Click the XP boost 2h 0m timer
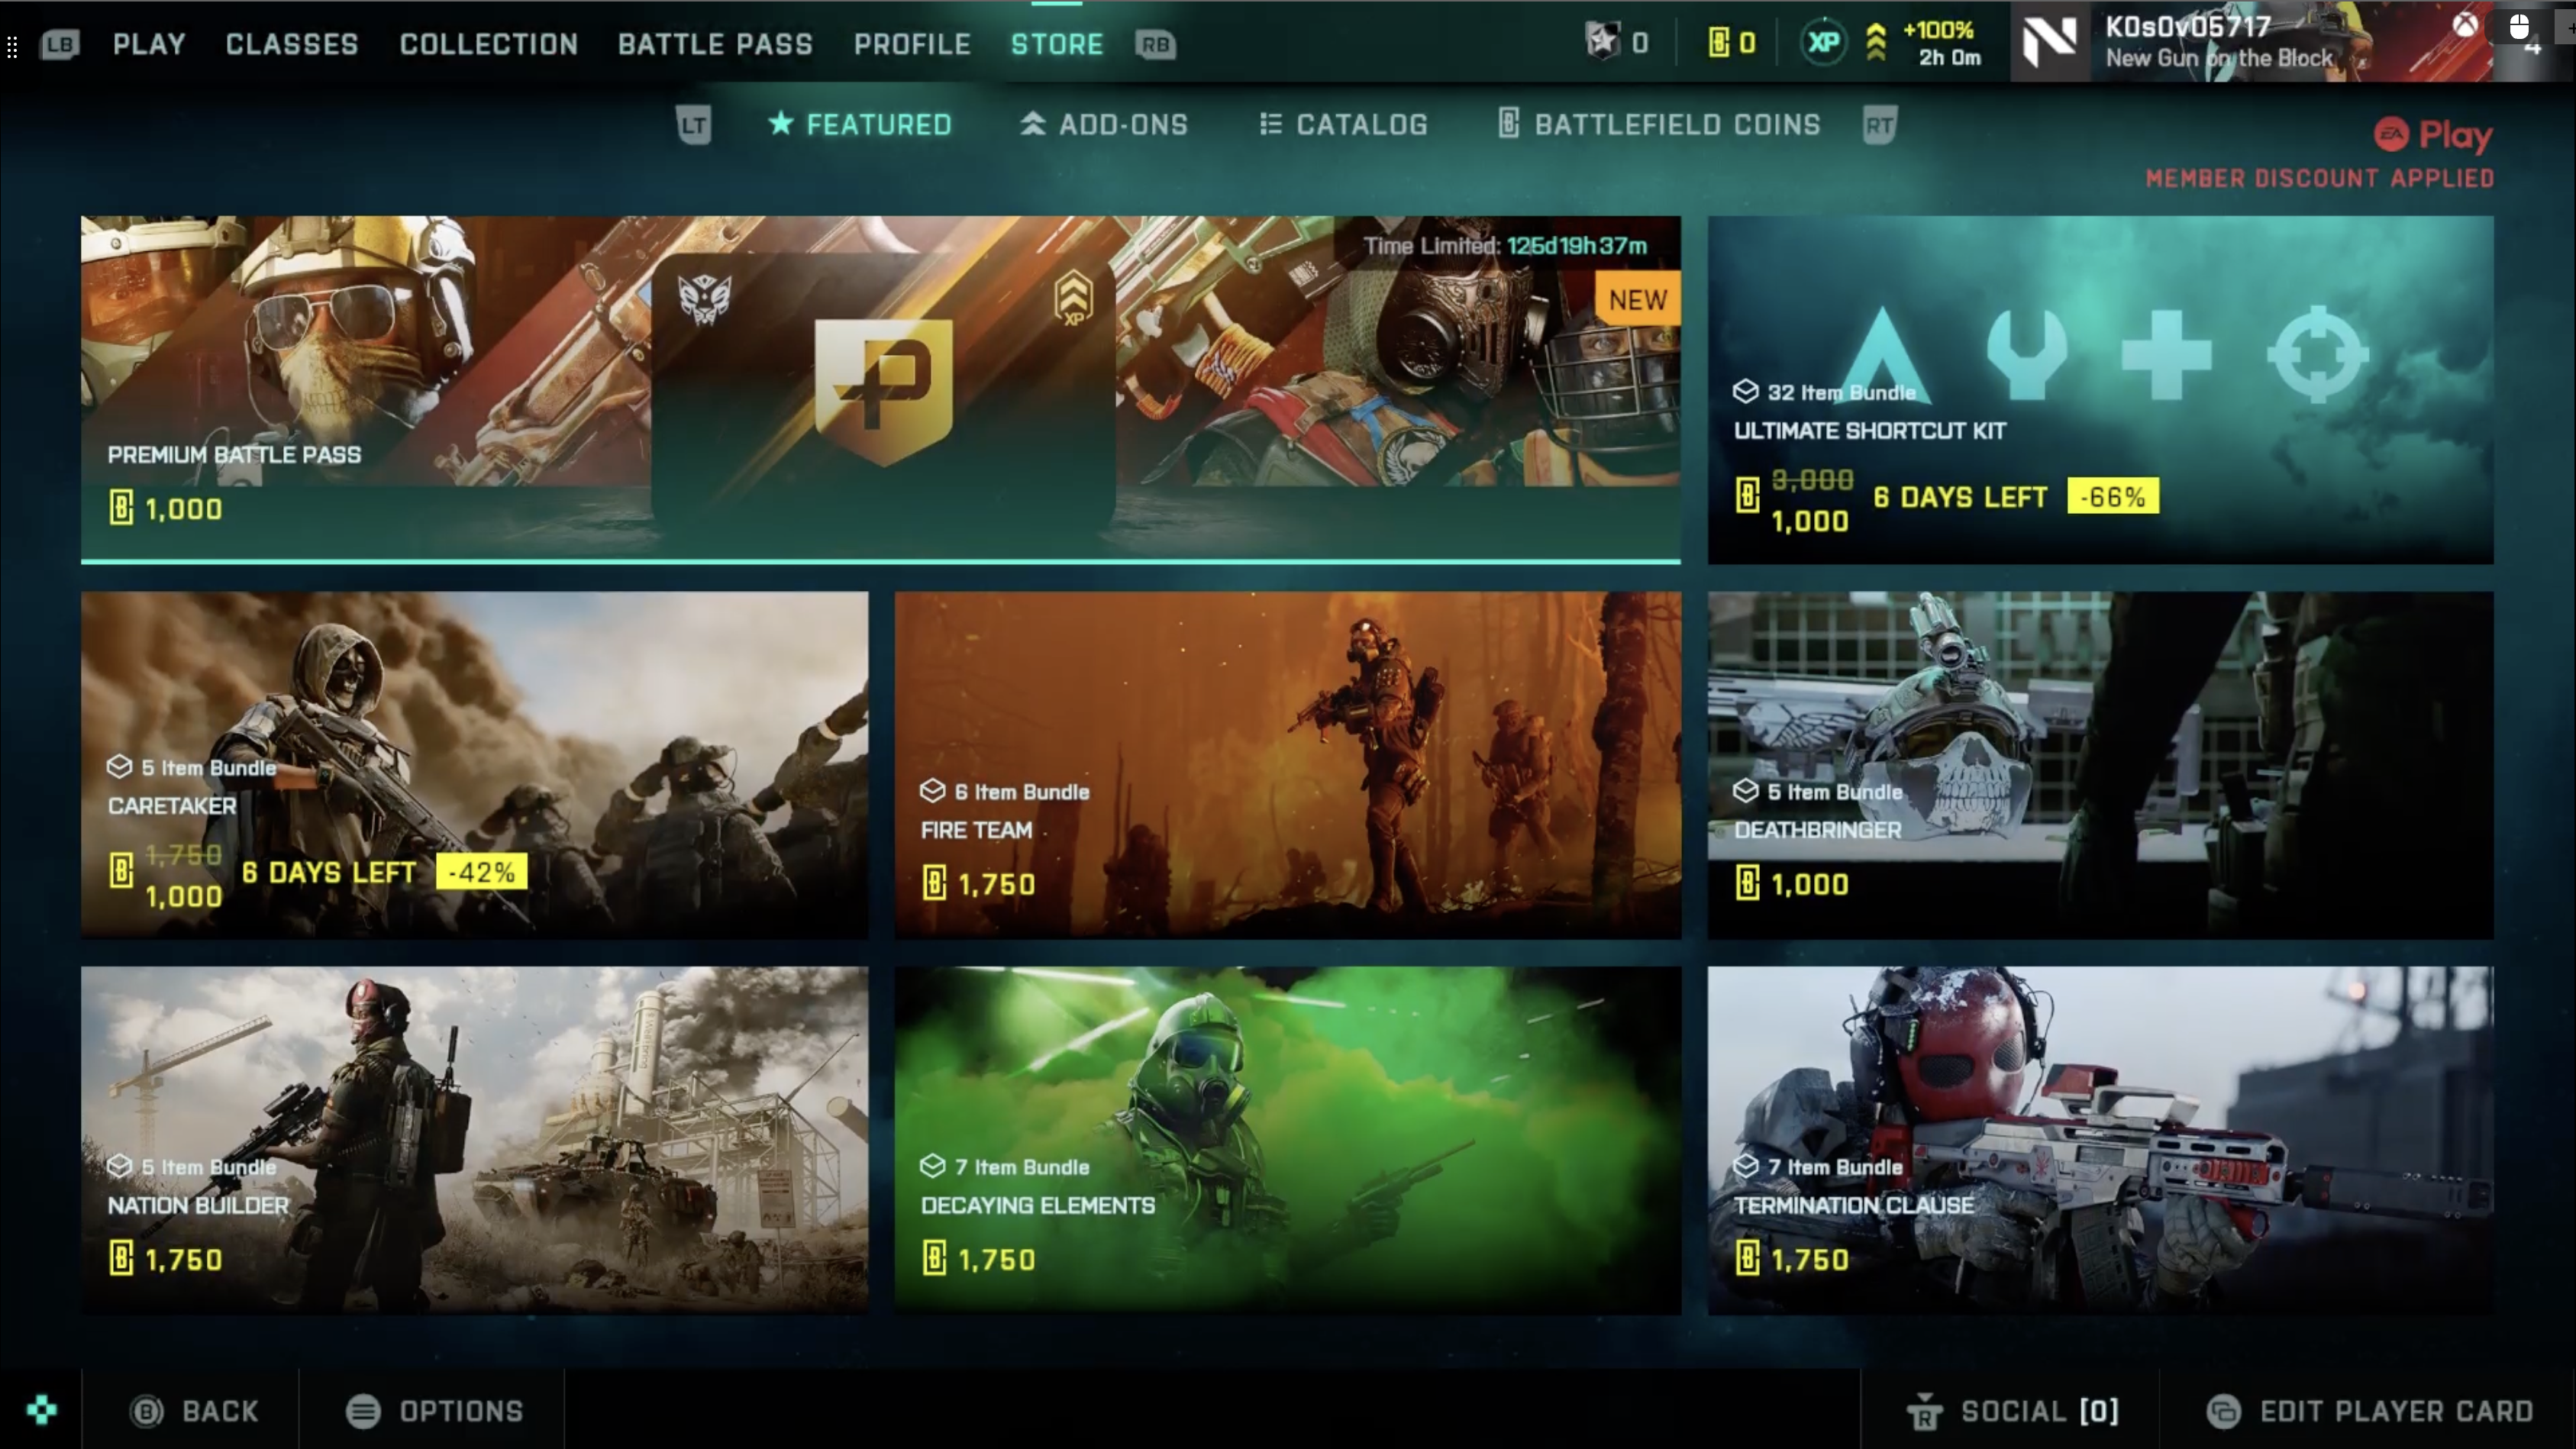 tap(1949, 58)
